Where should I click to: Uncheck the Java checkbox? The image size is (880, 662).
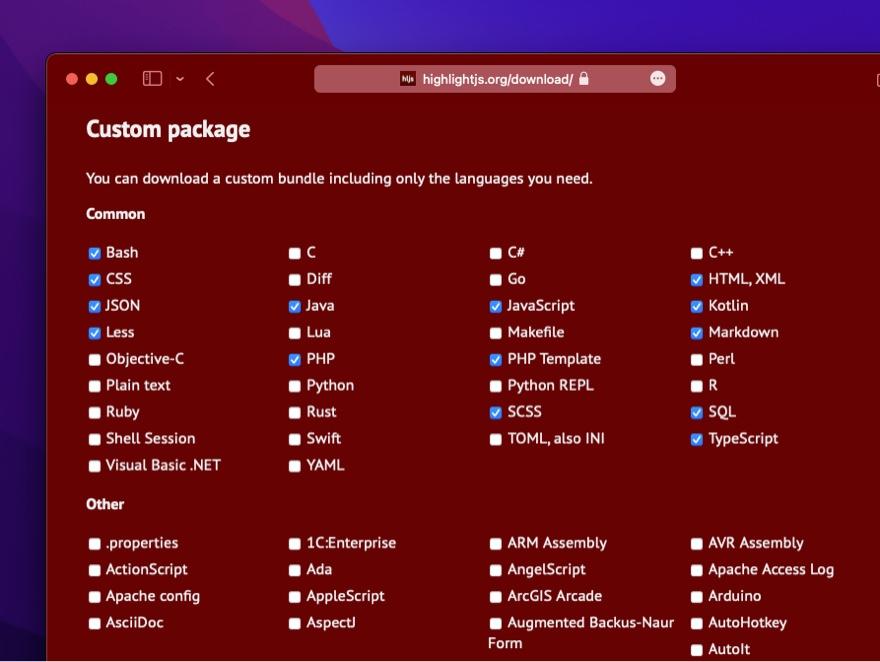pos(295,307)
